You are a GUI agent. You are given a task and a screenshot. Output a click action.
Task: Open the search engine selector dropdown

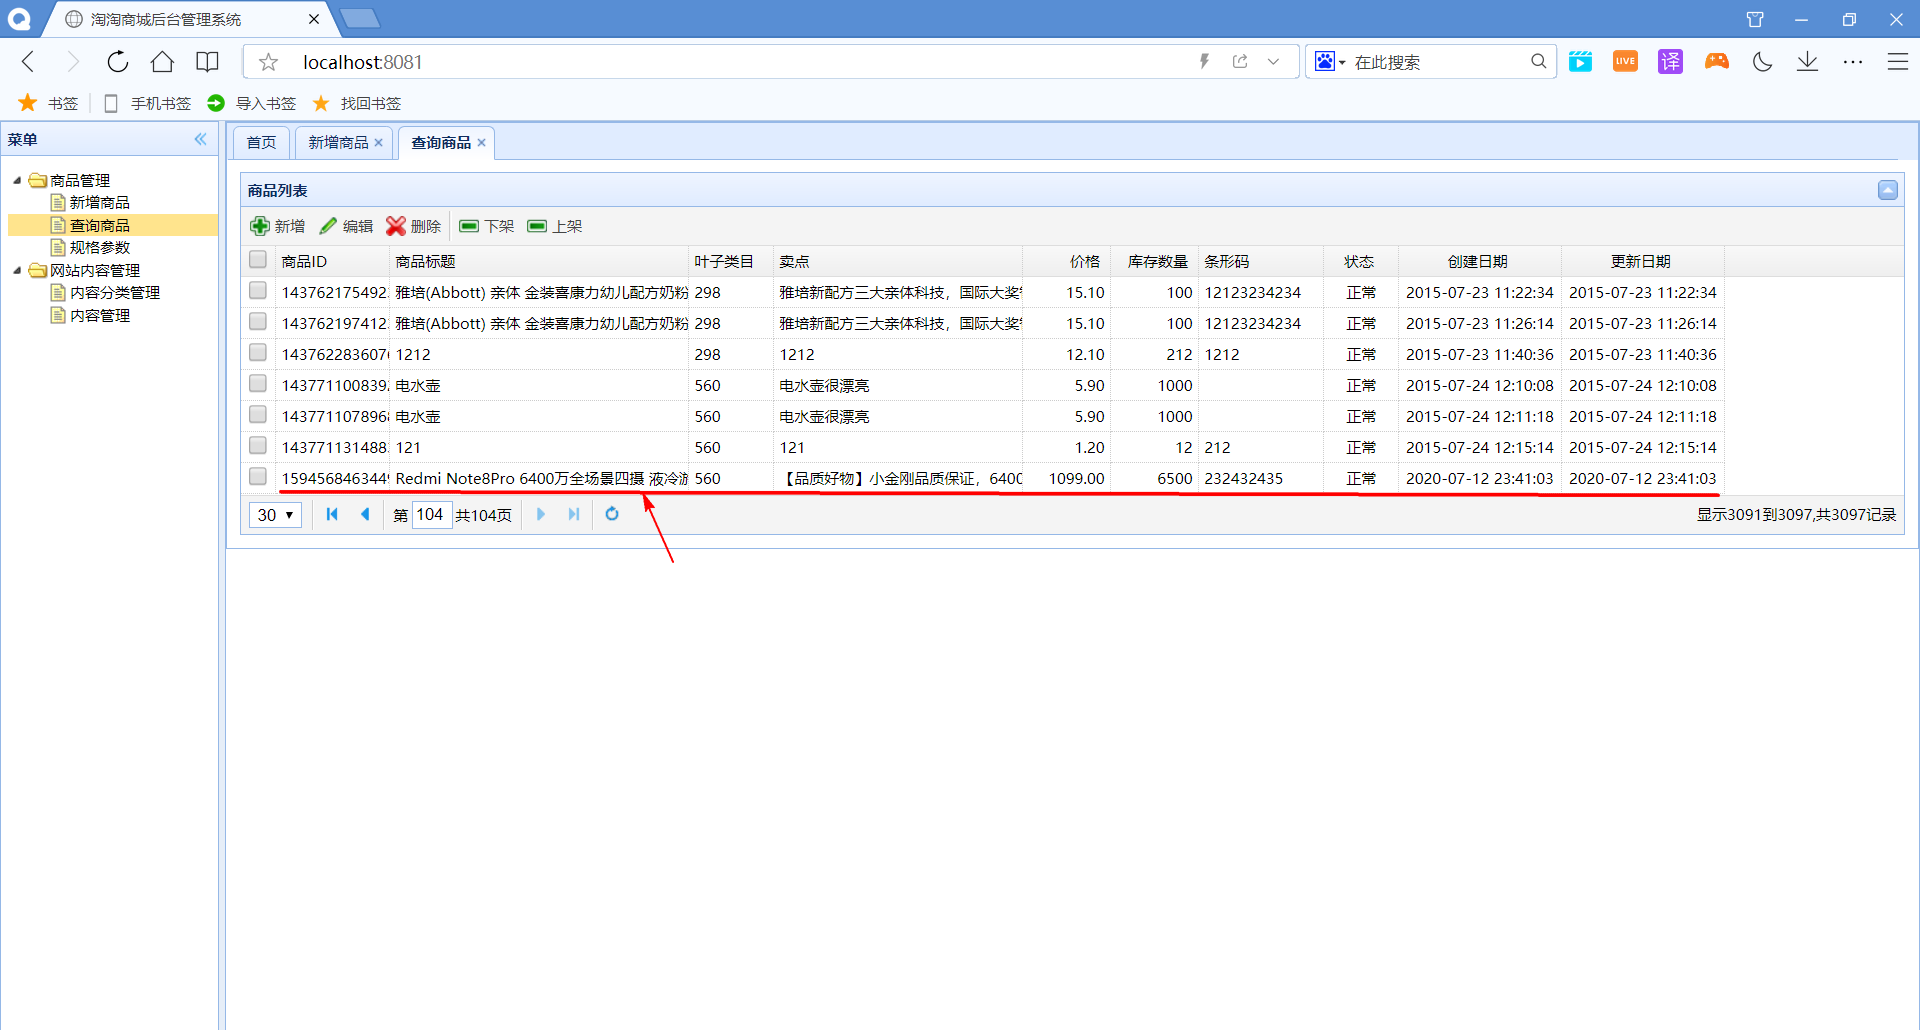[1330, 62]
